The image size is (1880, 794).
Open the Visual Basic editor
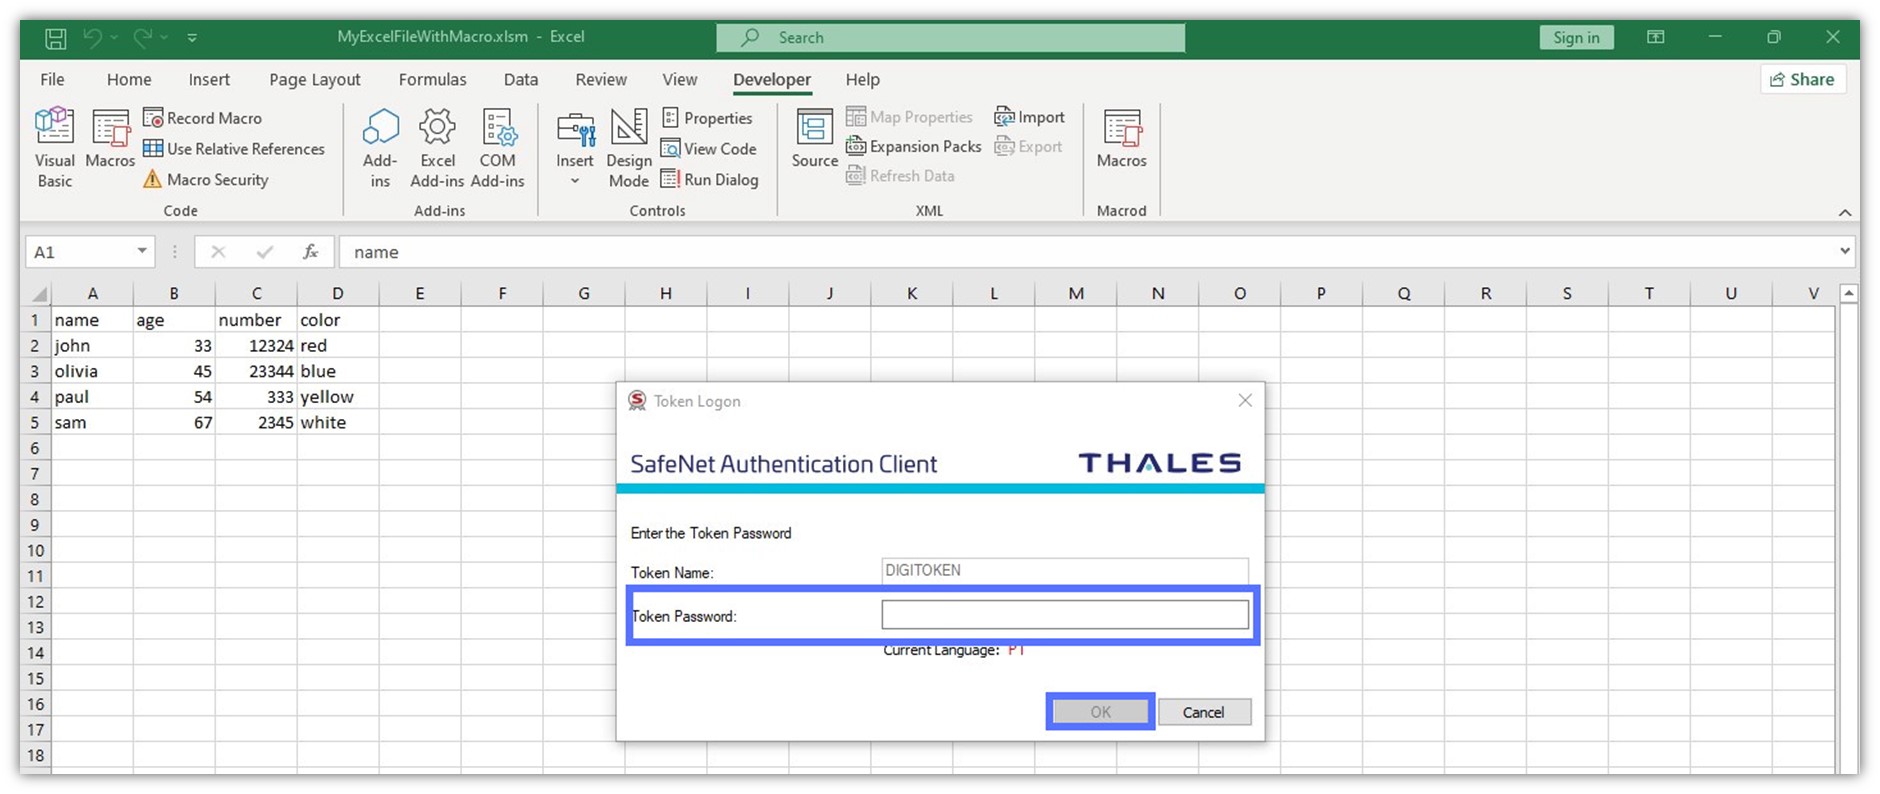click(54, 147)
